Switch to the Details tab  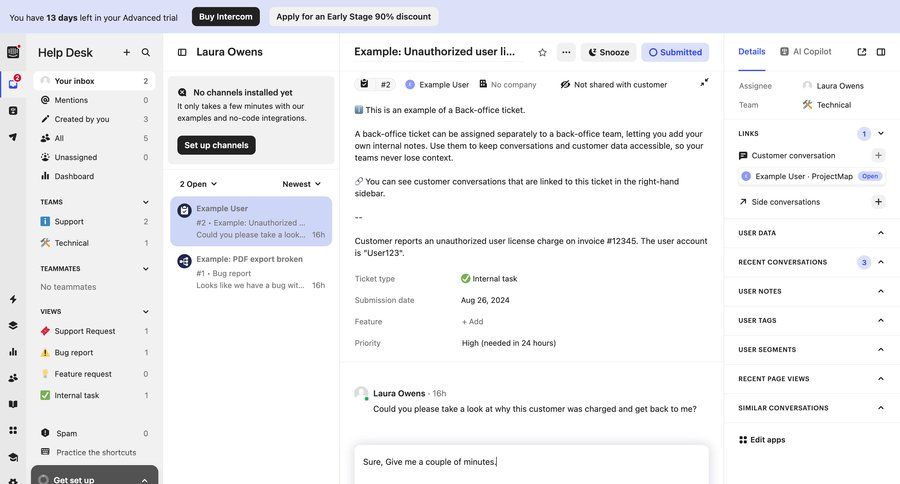pyautogui.click(x=751, y=52)
